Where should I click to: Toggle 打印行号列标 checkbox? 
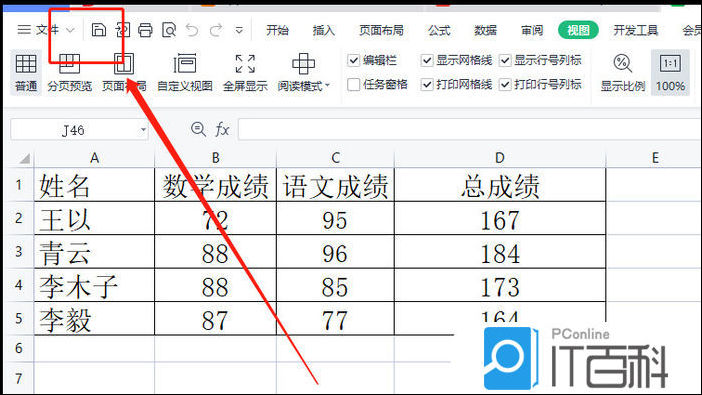pos(505,84)
